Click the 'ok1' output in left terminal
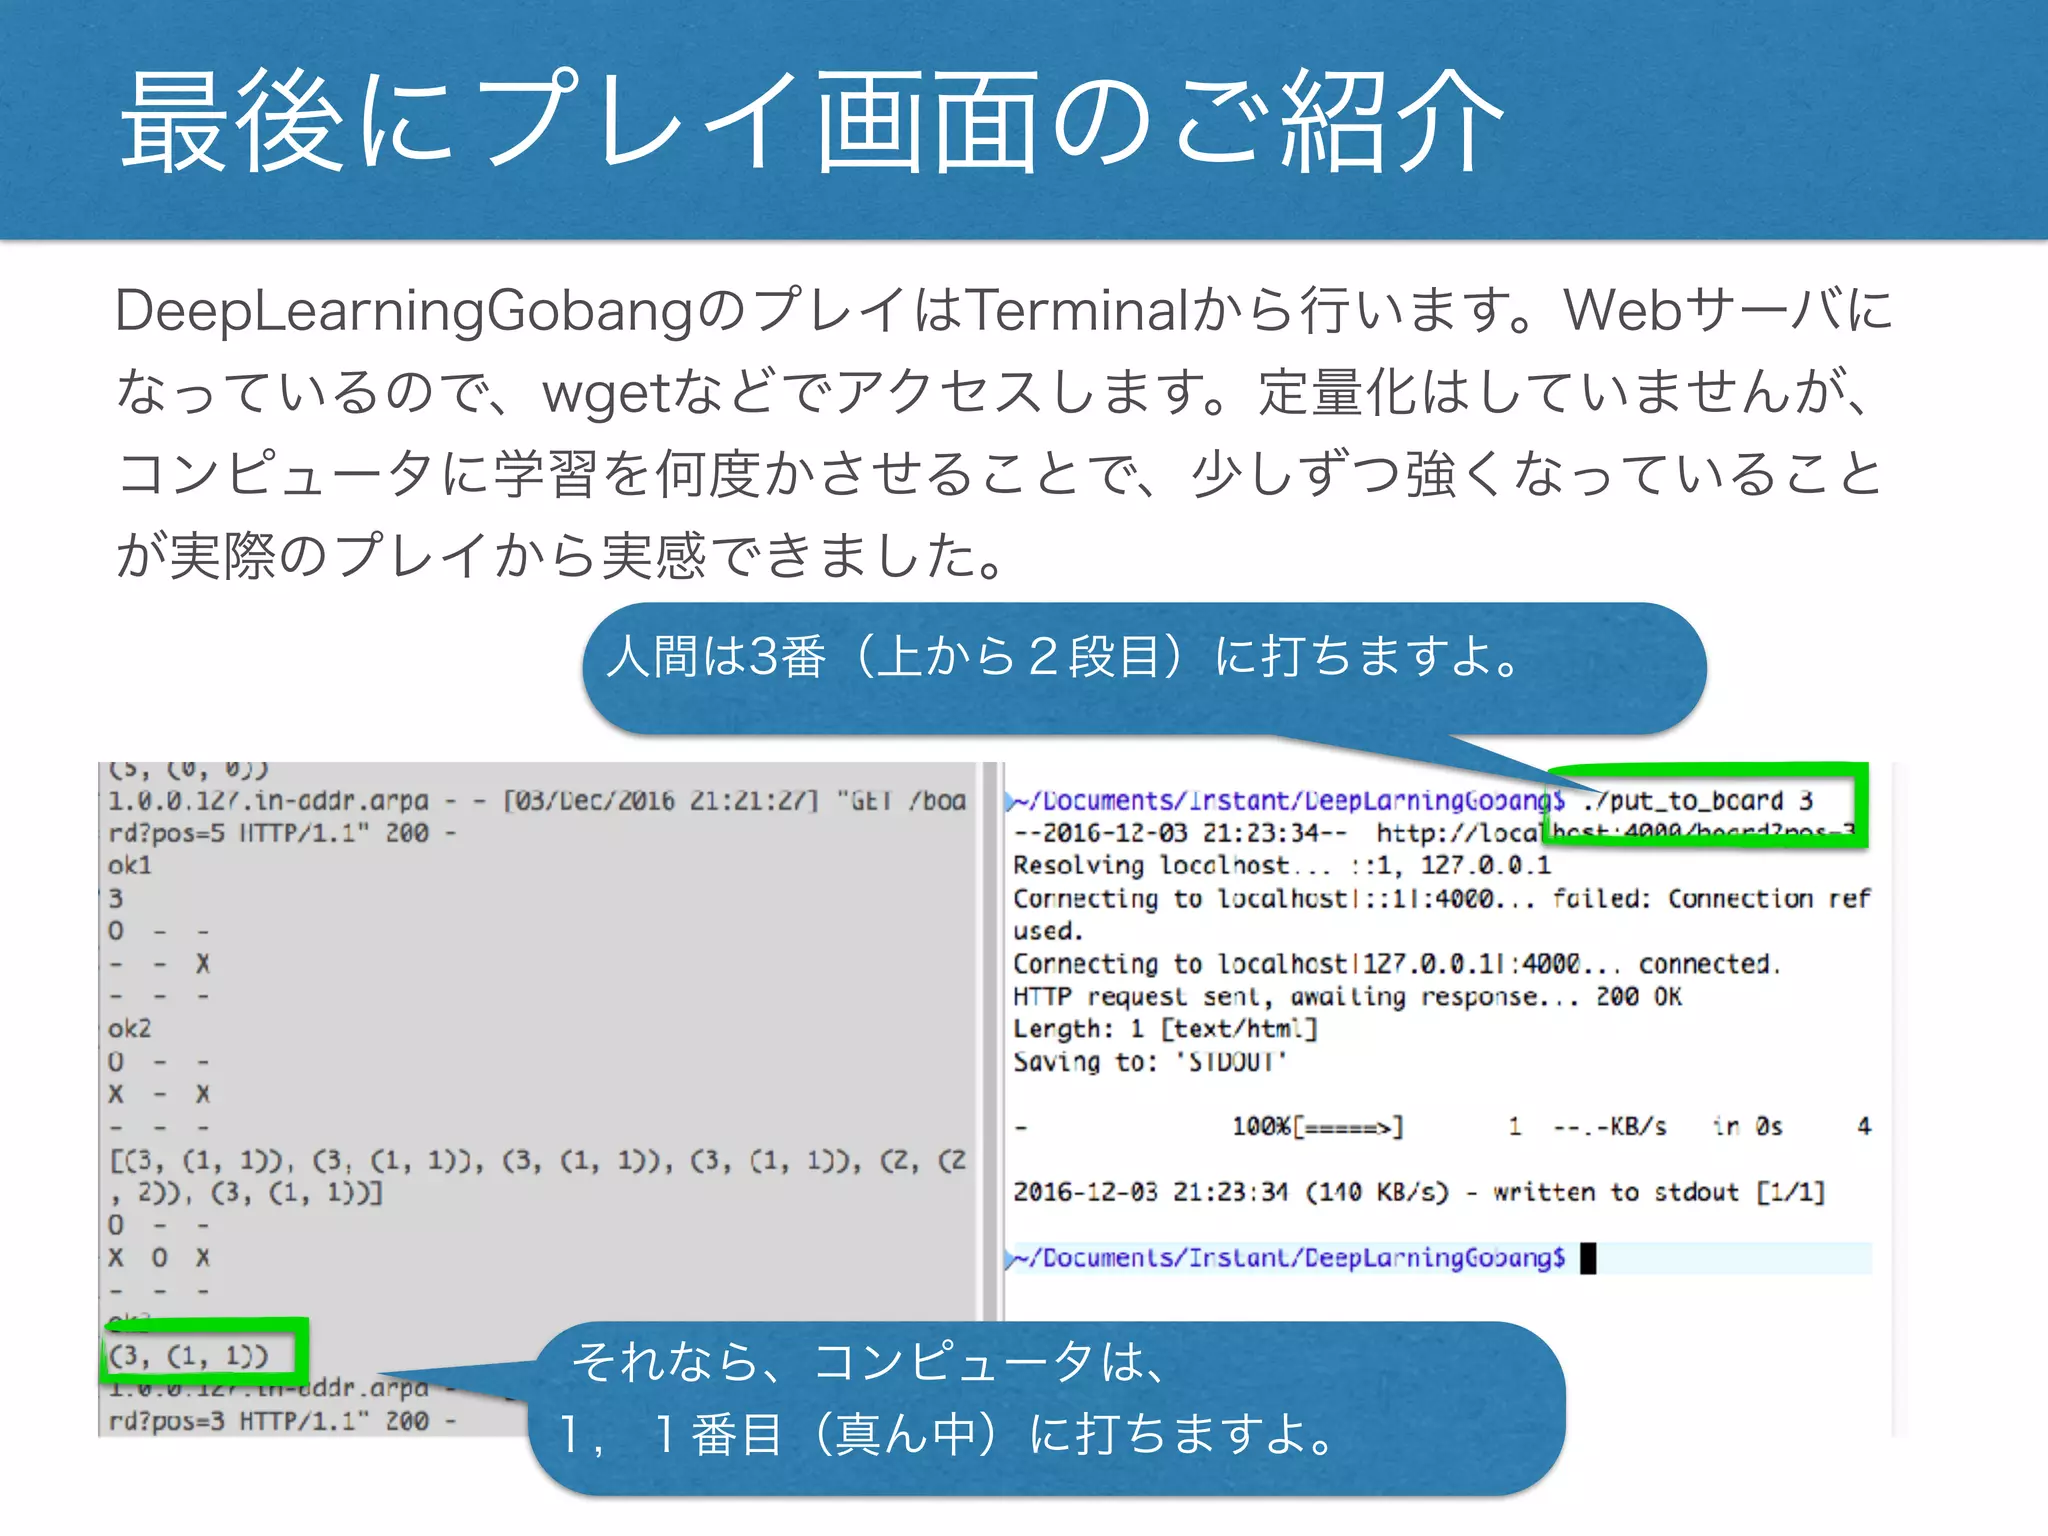The image size is (2048, 1536). point(129,865)
